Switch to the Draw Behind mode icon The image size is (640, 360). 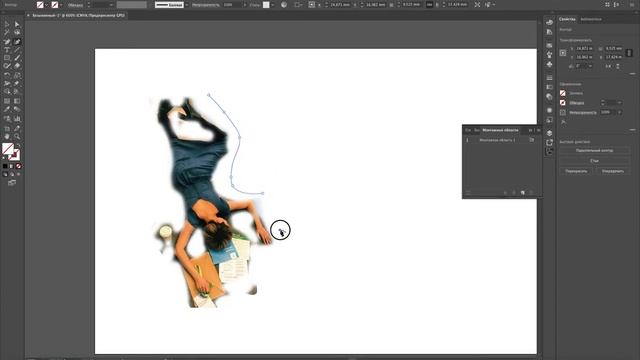(11, 174)
